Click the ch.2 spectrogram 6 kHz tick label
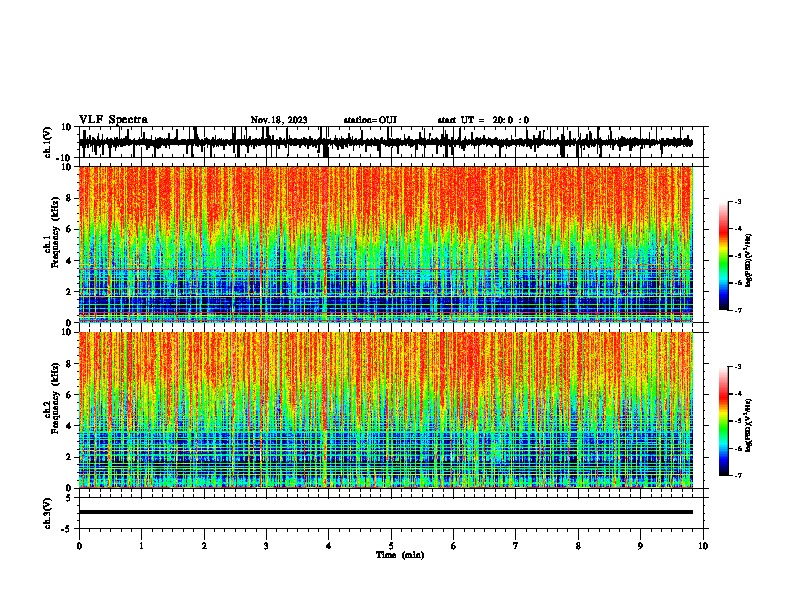792x612 pixels. [69, 395]
